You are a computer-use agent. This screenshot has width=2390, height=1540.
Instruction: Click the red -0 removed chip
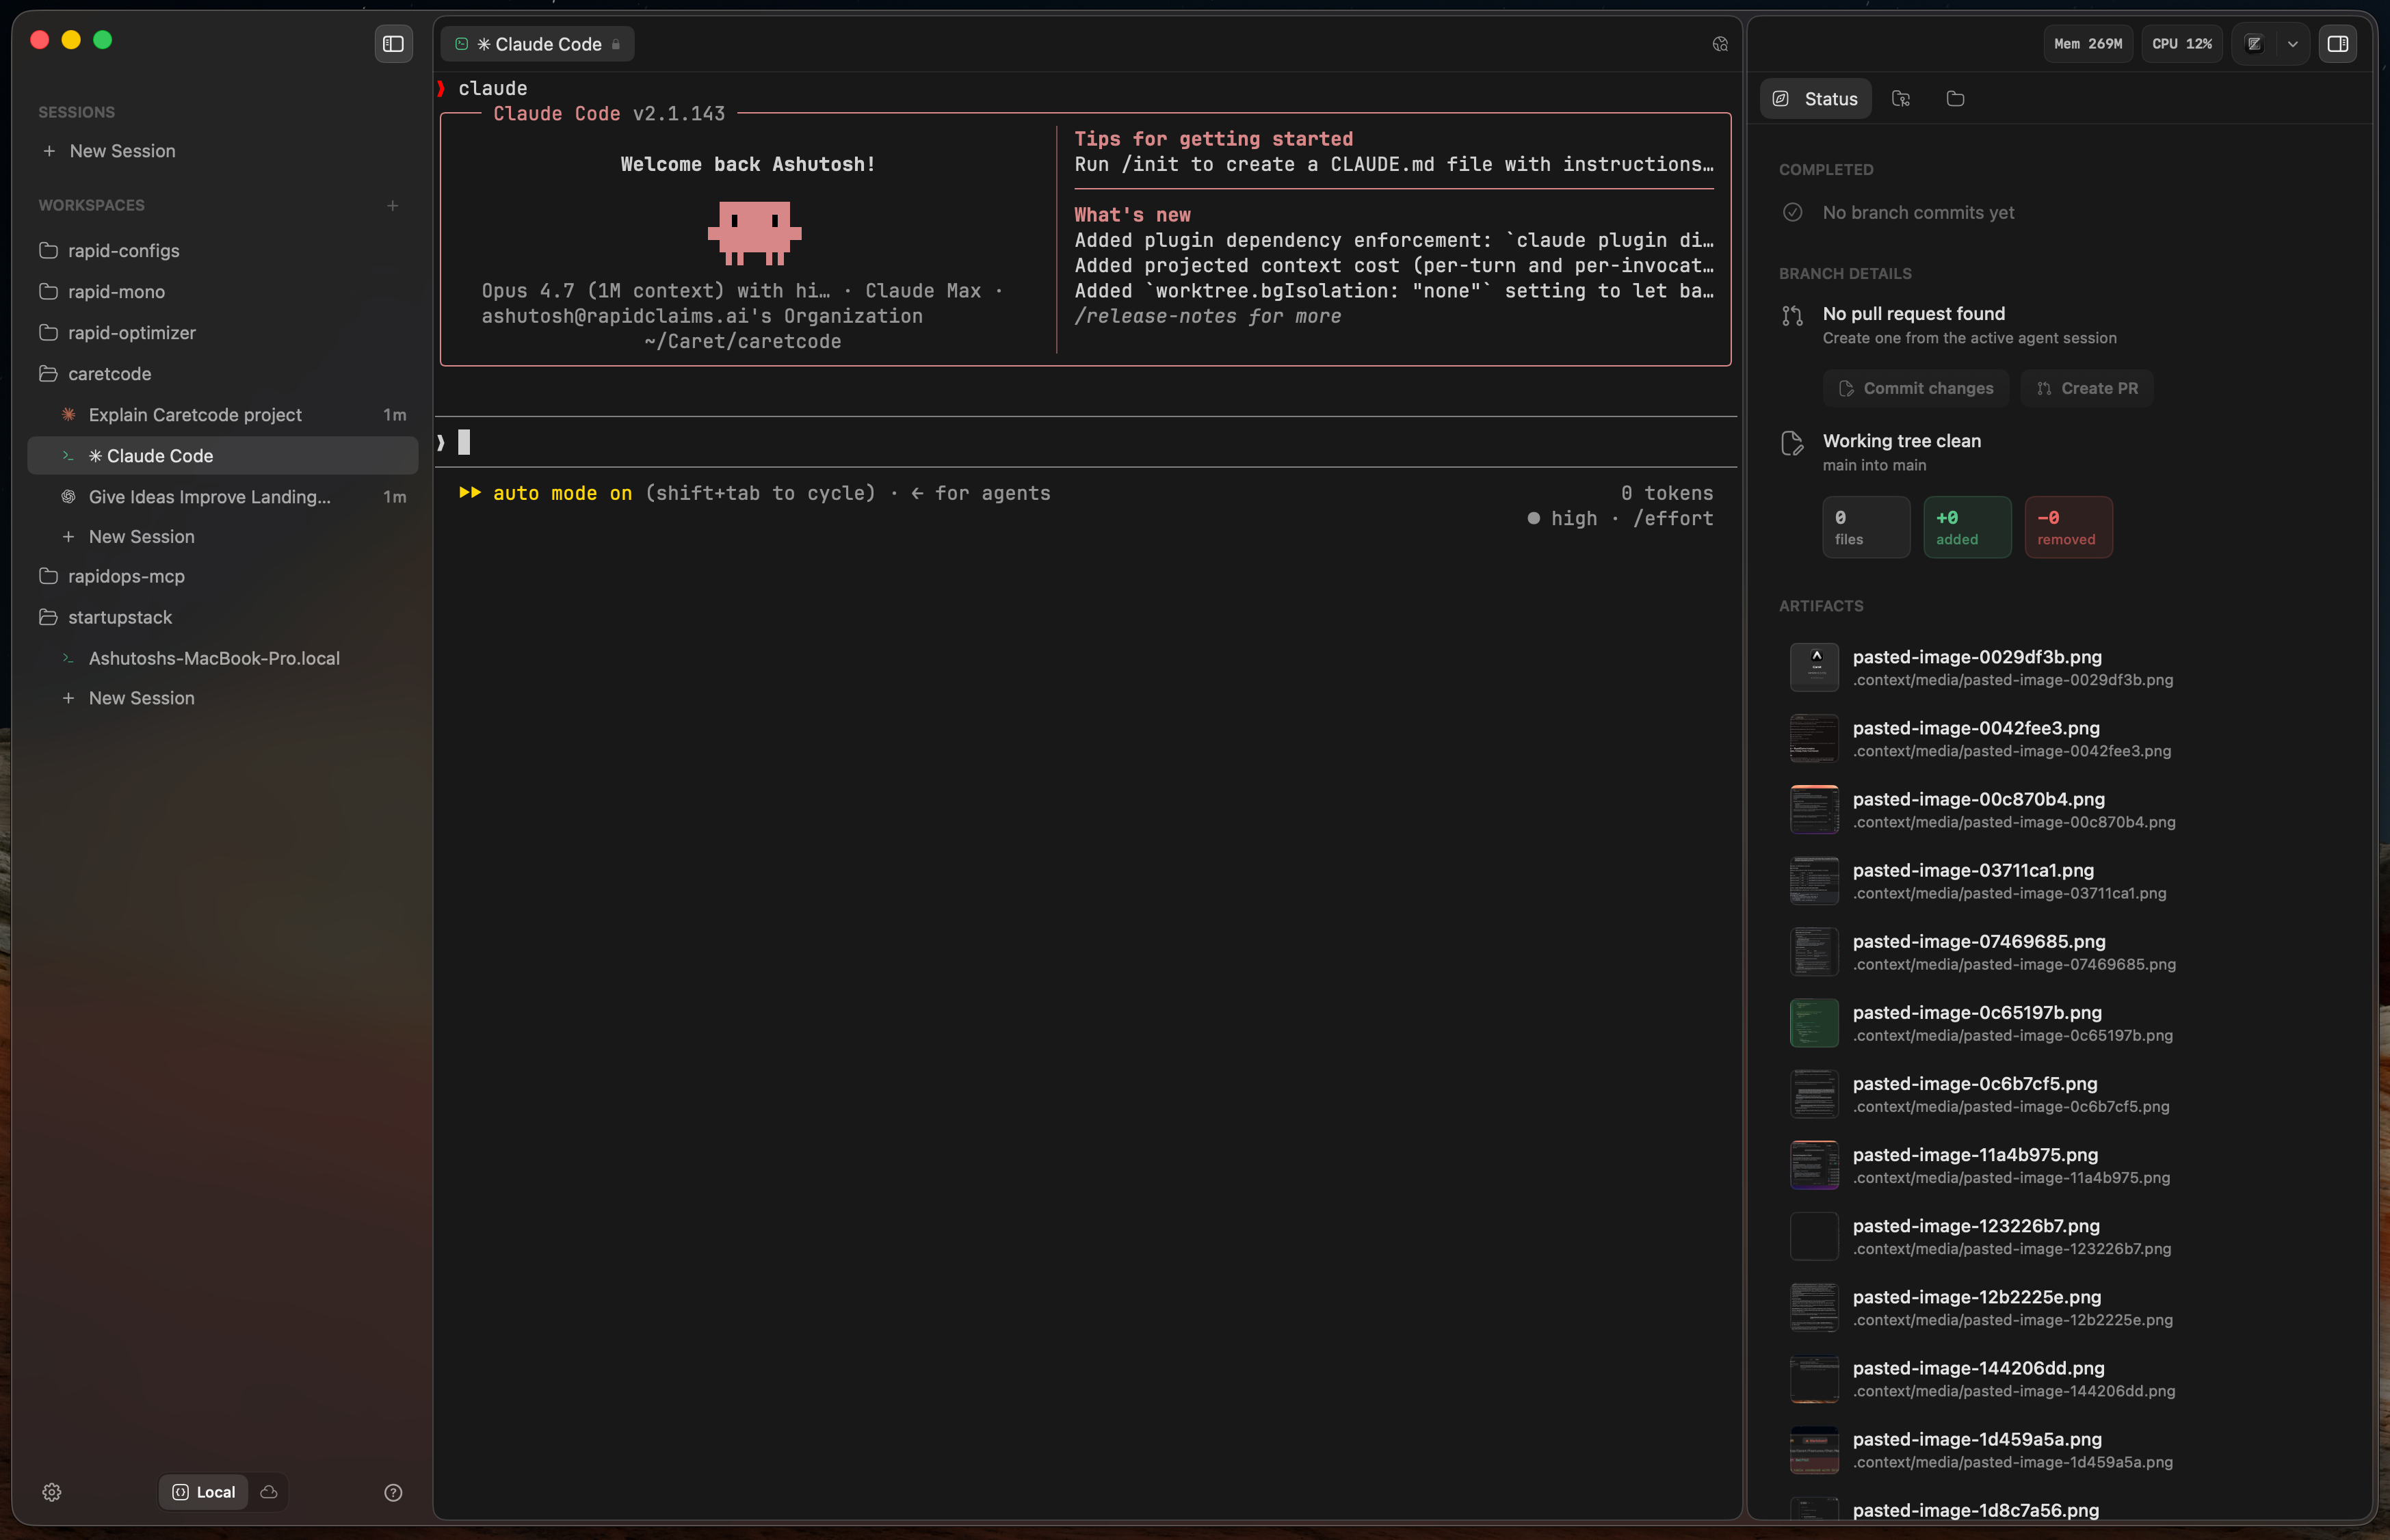tap(2068, 527)
